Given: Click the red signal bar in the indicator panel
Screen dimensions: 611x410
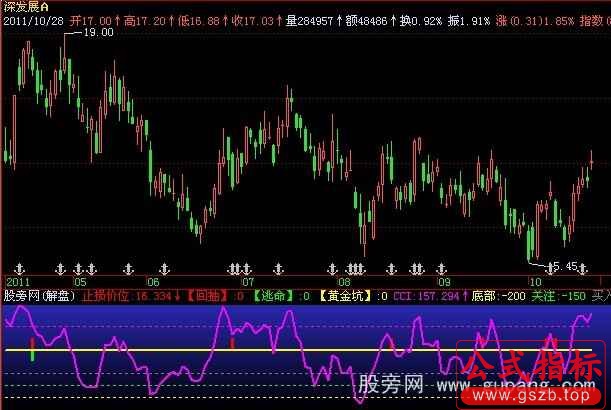Looking at the screenshot, I should pyautogui.click(x=233, y=345).
